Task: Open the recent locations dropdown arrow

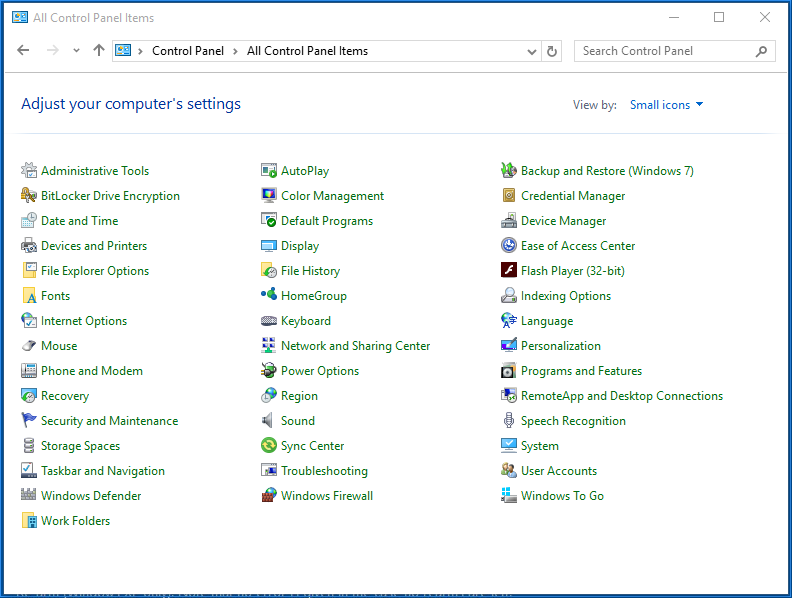Action: (x=76, y=51)
